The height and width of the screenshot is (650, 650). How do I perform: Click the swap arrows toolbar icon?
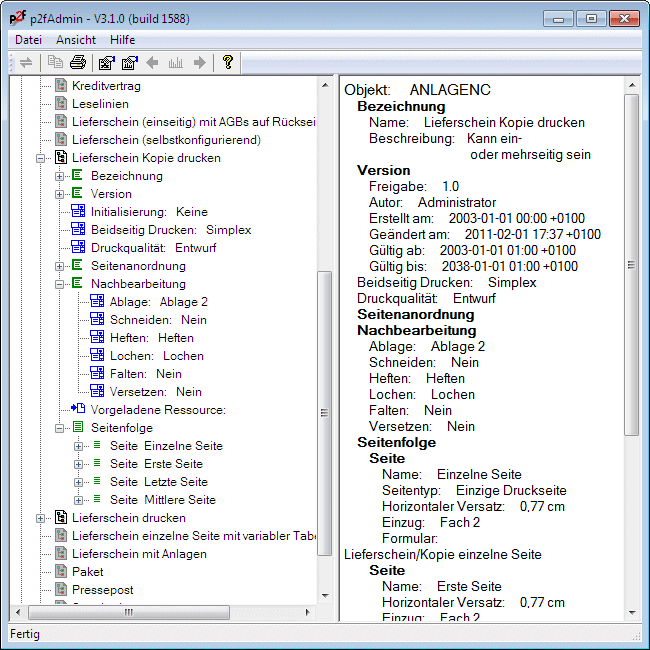point(25,63)
